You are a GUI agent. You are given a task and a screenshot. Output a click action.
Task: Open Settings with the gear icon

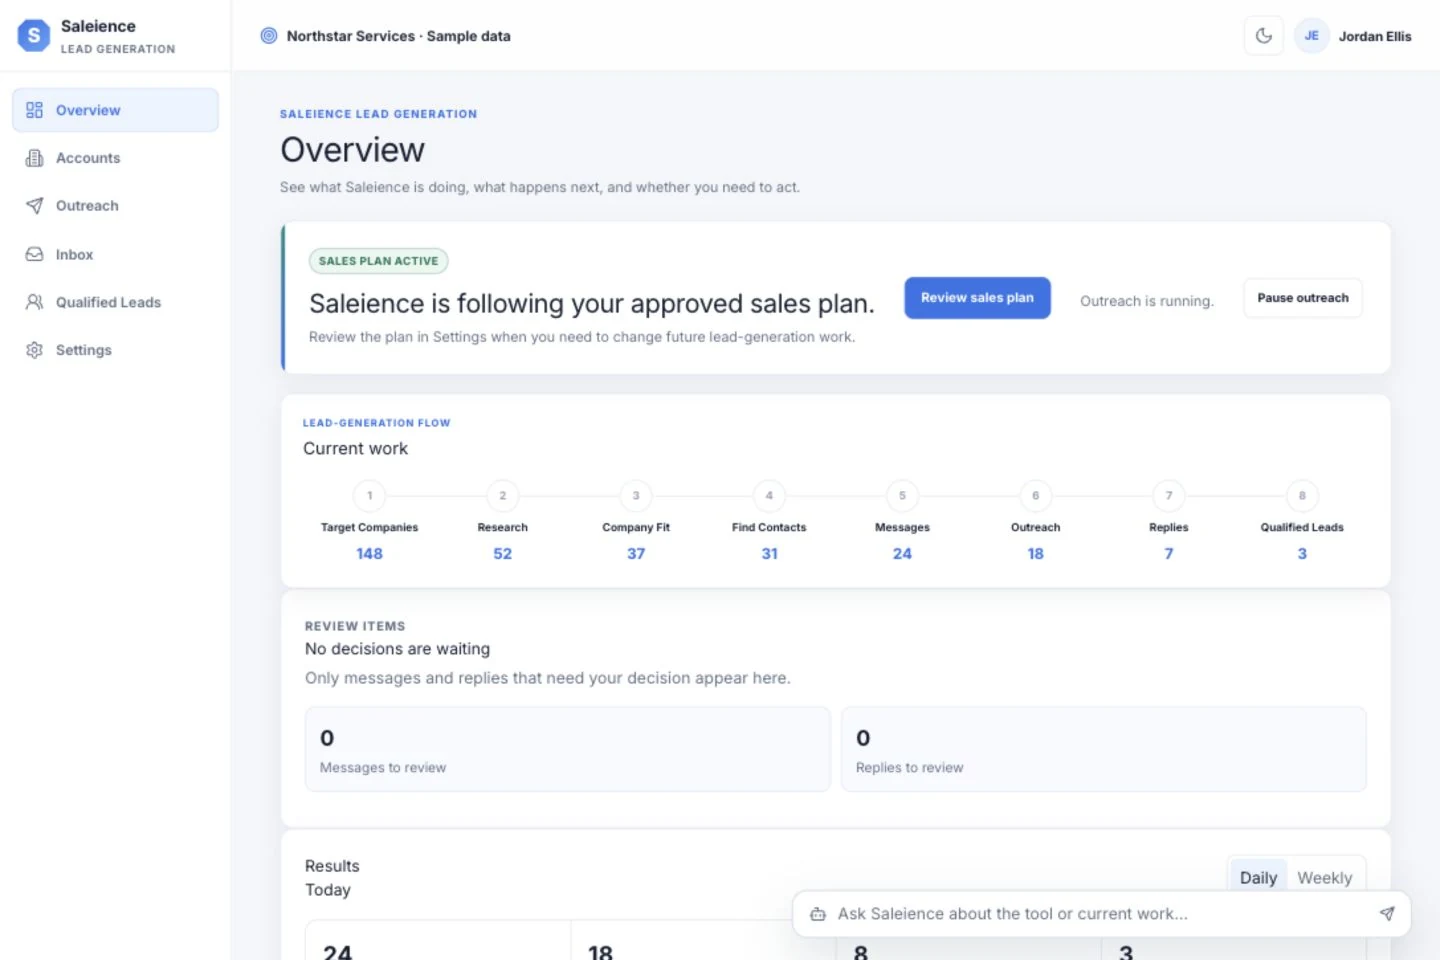tap(34, 350)
